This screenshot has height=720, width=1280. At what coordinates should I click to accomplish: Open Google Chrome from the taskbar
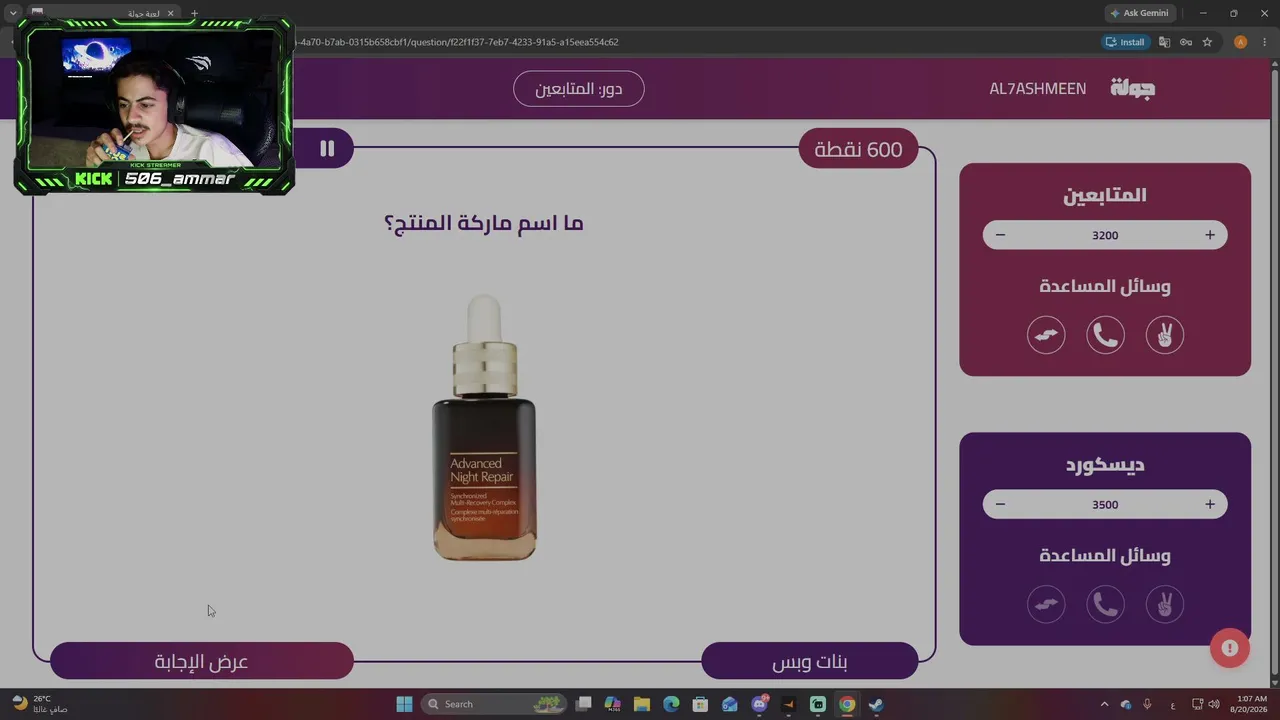(x=847, y=704)
